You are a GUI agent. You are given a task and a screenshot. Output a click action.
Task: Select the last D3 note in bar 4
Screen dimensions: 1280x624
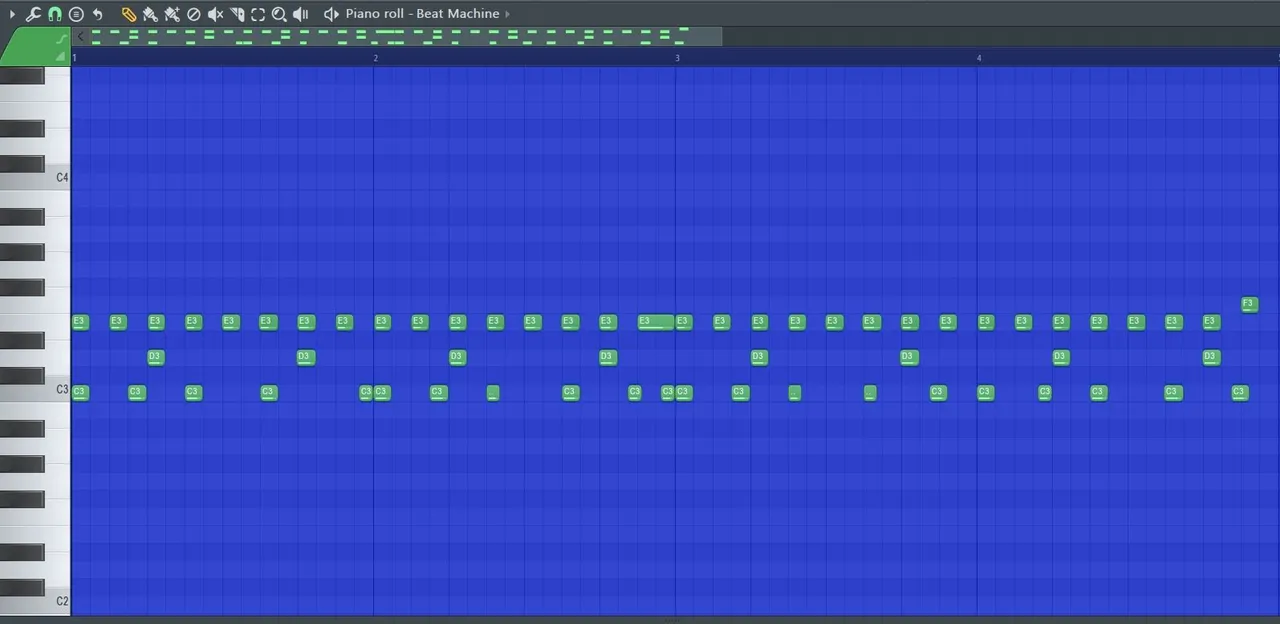coord(1211,357)
